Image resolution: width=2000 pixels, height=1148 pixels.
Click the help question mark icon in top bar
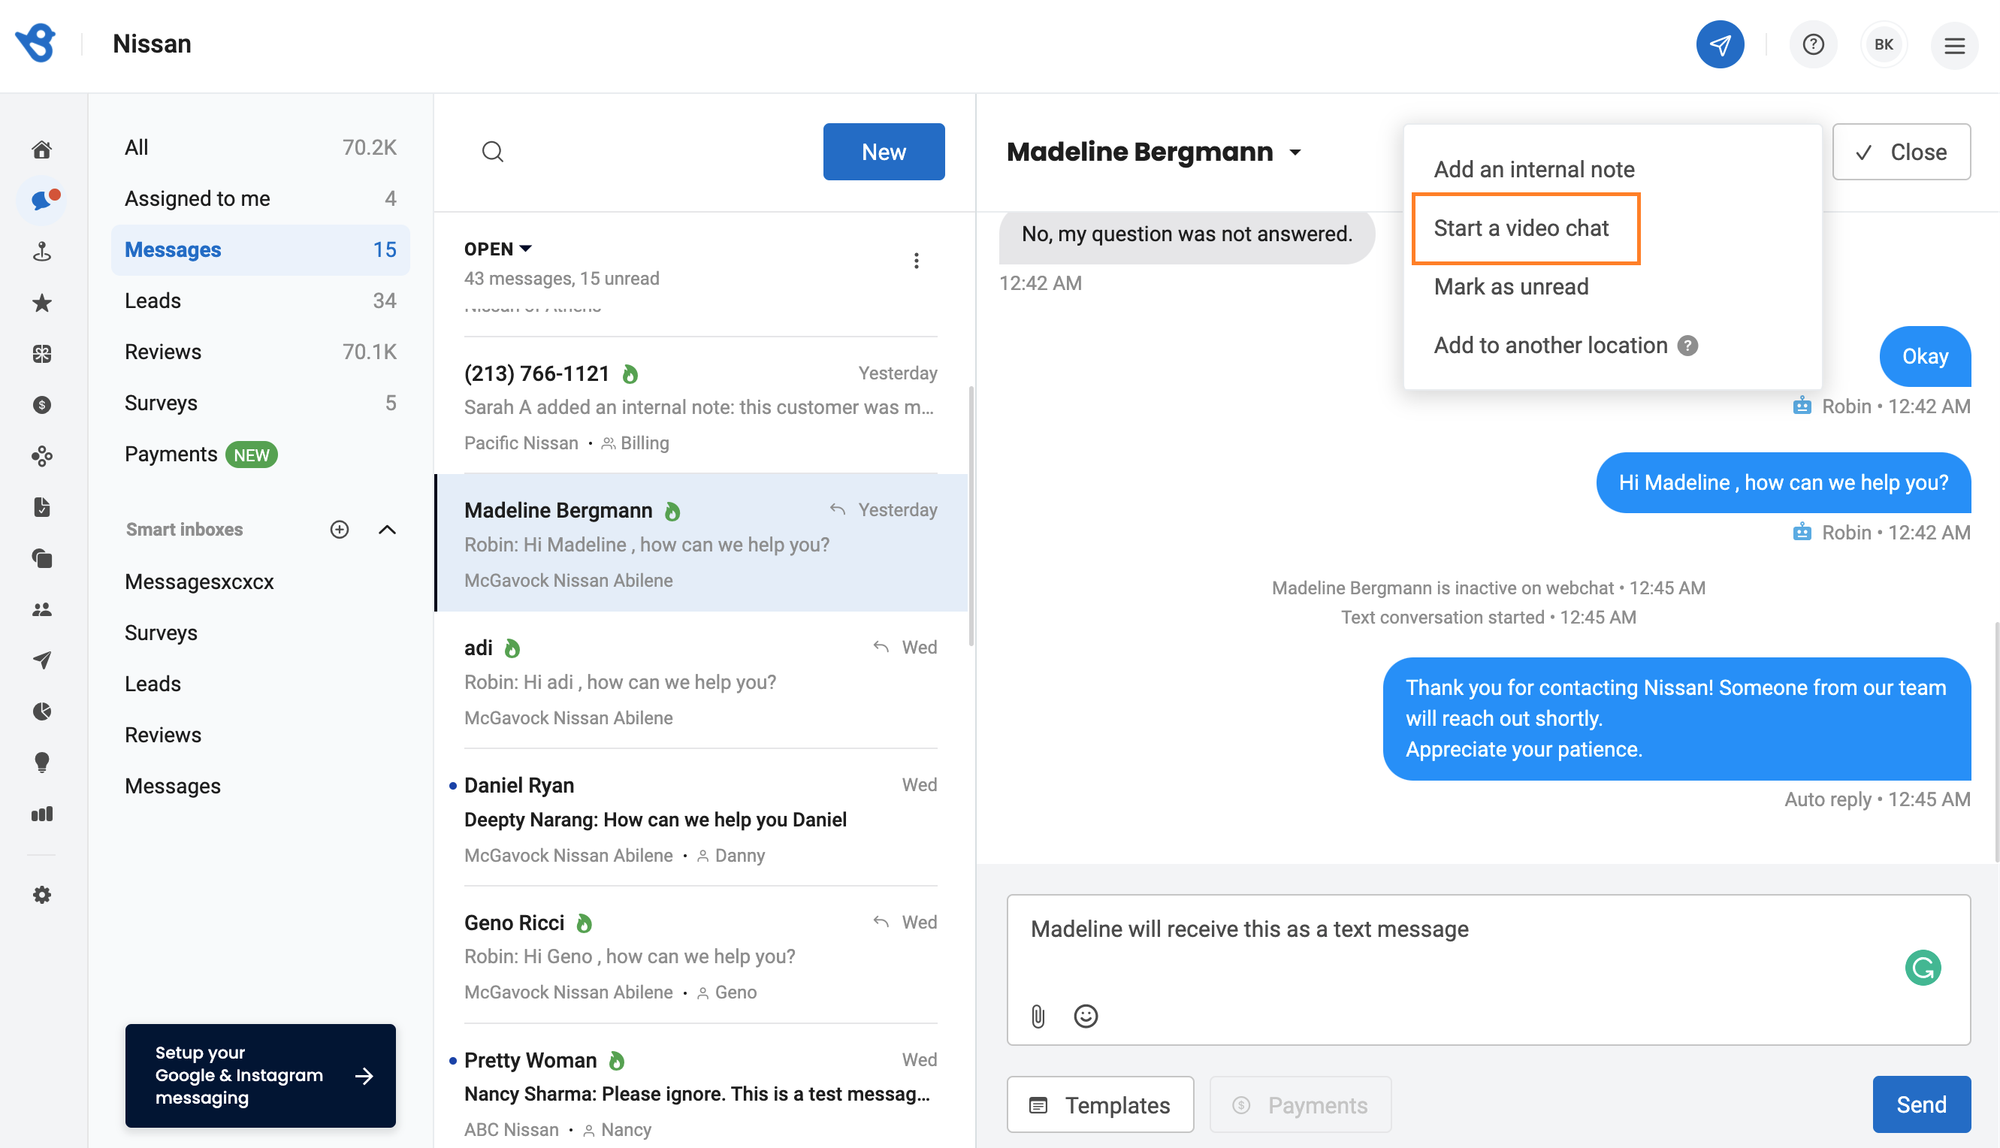[x=1813, y=44]
